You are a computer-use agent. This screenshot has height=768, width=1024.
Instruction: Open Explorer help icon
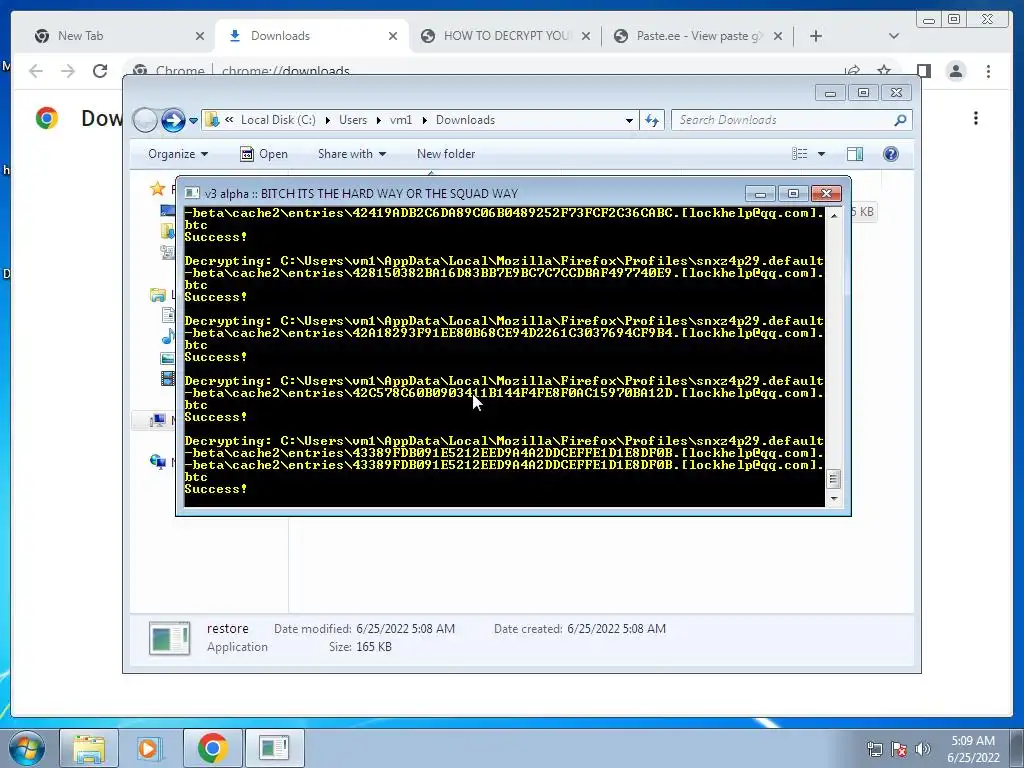[x=891, y=154]
